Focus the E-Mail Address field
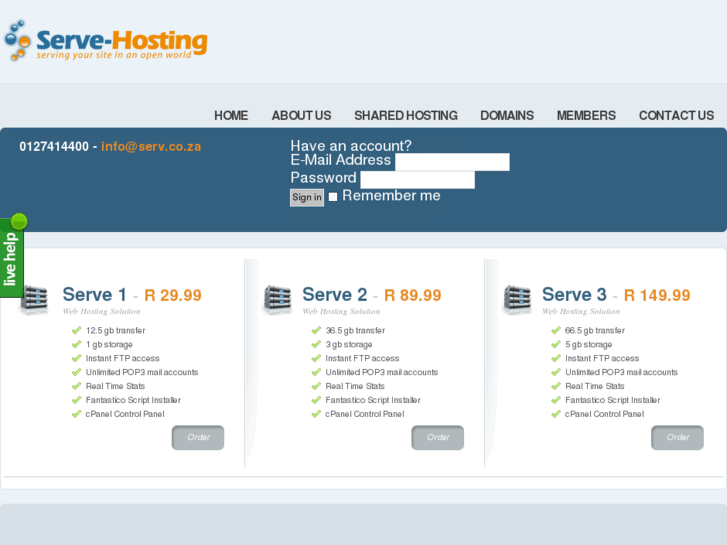 point(452,162)
